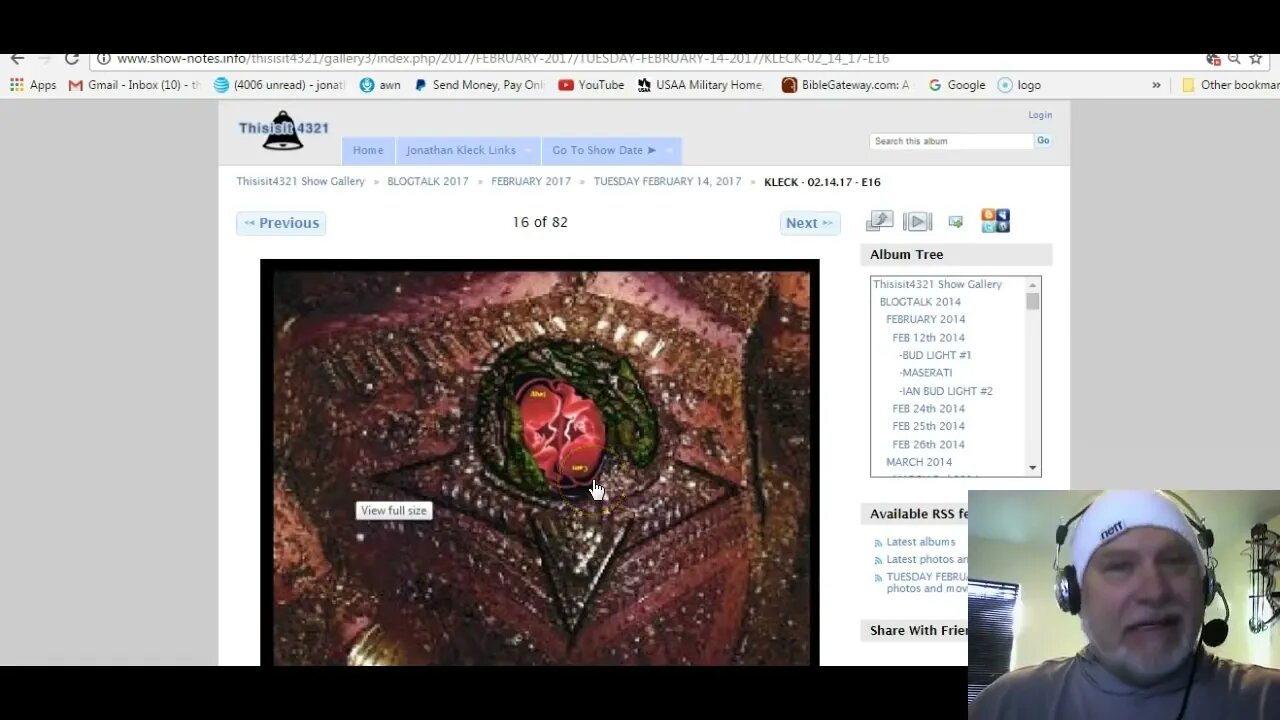1280x720 pixels.
Task: Reload the page with the refresh icon
Action: click(x=72, y=59)
